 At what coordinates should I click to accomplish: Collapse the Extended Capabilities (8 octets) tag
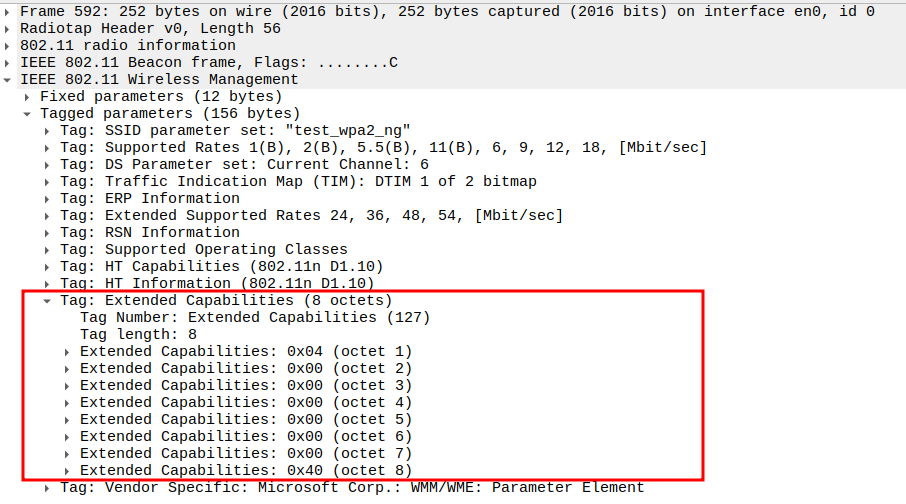[48, 301]
